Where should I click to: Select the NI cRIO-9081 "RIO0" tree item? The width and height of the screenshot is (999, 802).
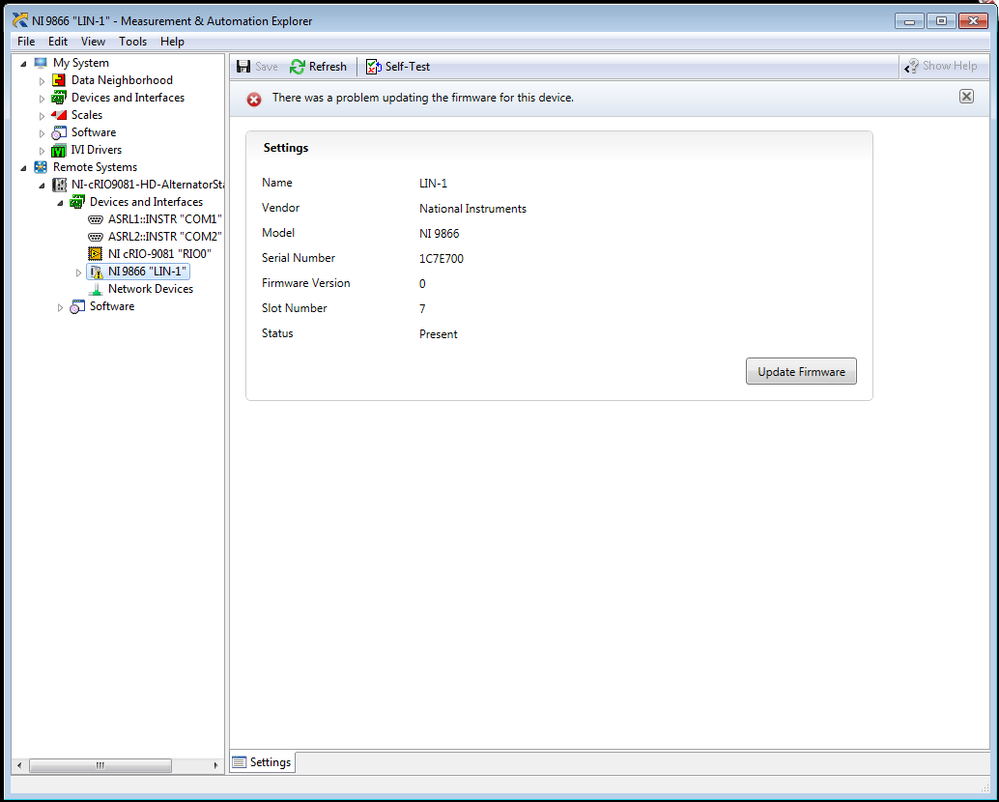point(159,254)
